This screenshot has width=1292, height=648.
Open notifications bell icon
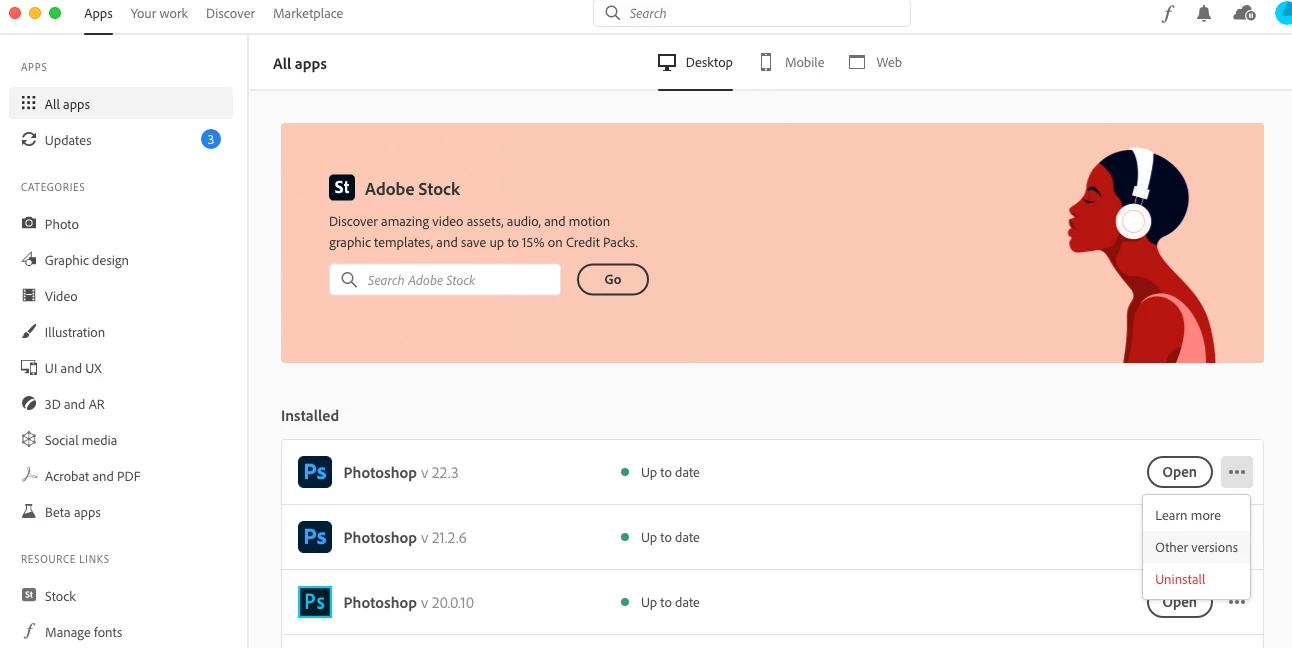(x=1204, y=14)
